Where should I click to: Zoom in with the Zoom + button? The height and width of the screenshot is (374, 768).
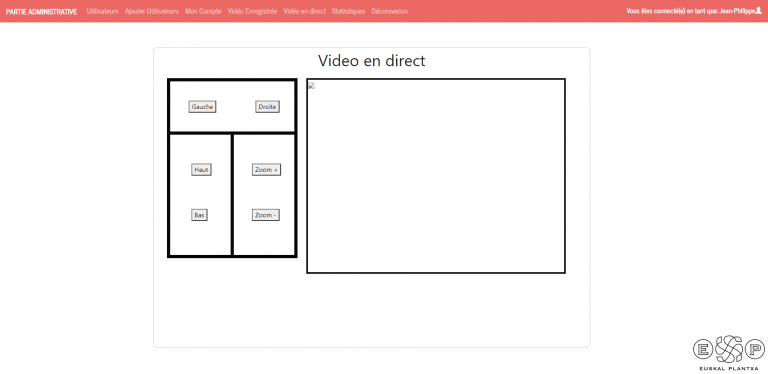point(266,170)
